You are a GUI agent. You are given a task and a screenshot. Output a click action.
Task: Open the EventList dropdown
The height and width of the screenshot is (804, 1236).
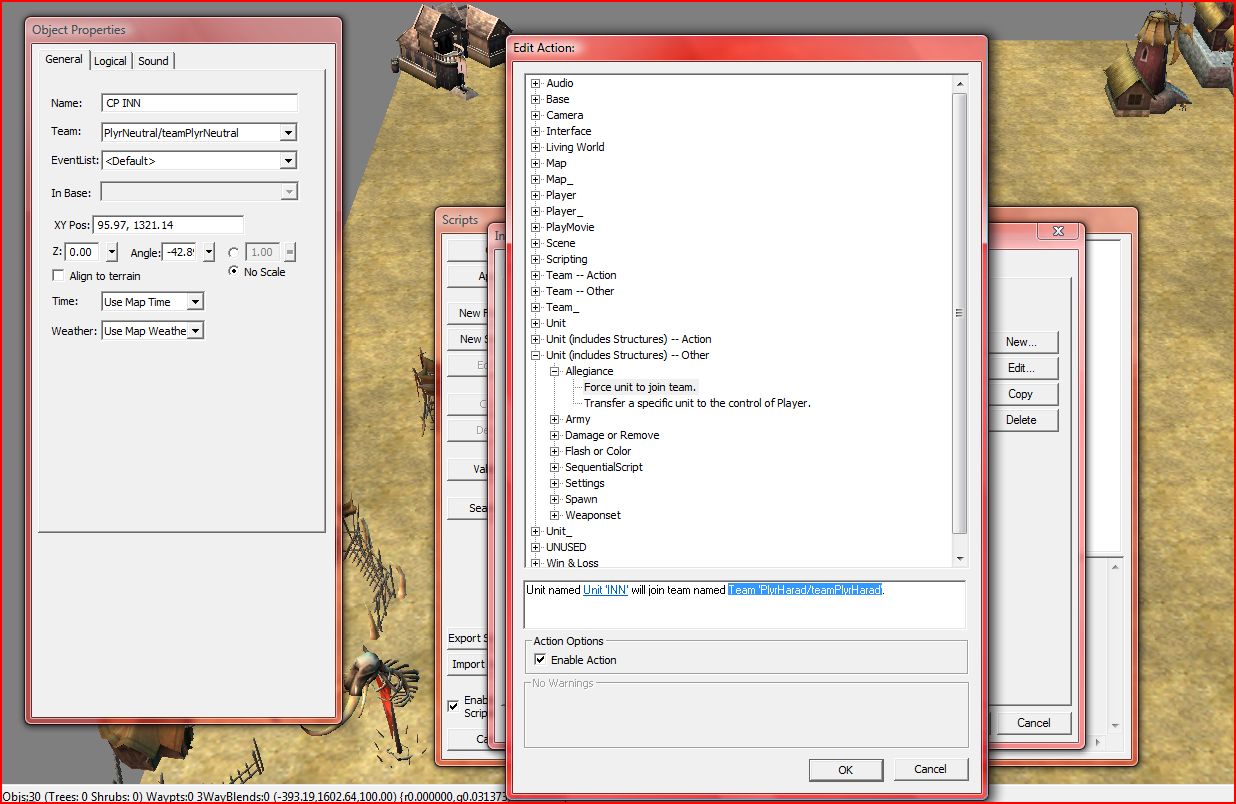[288, 161]
